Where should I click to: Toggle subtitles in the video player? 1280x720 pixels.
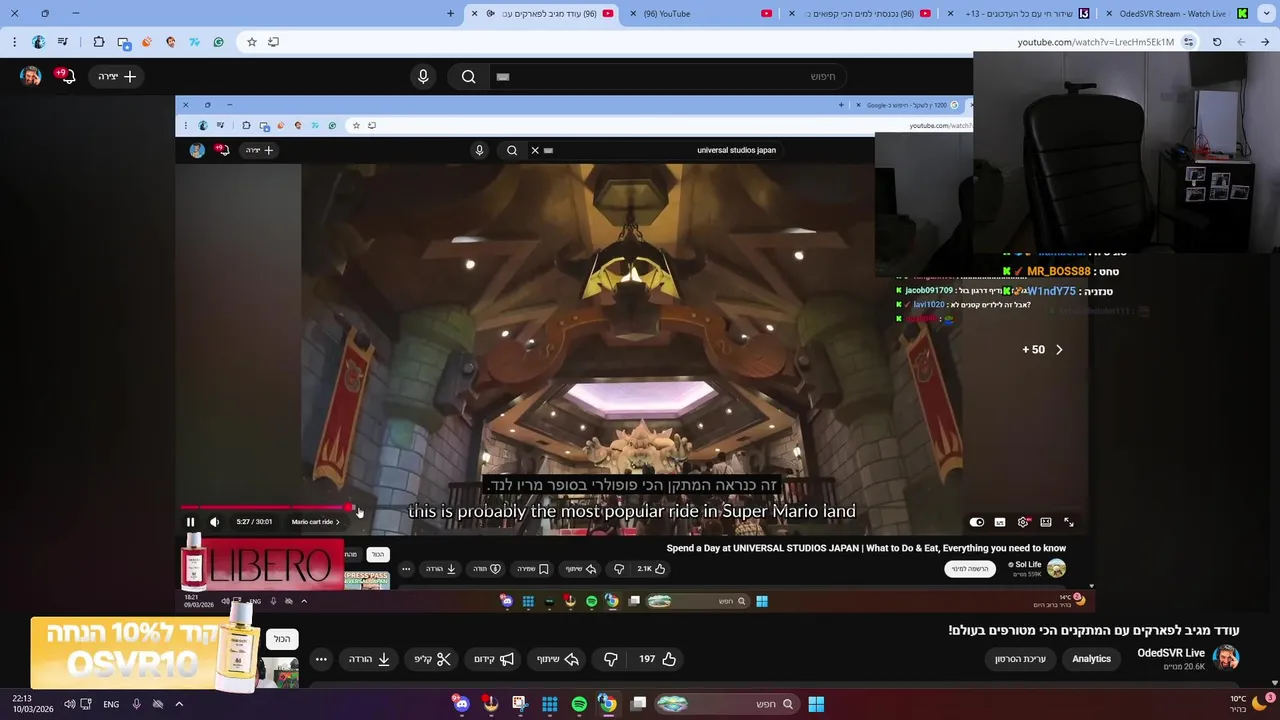pos(1000,522)
